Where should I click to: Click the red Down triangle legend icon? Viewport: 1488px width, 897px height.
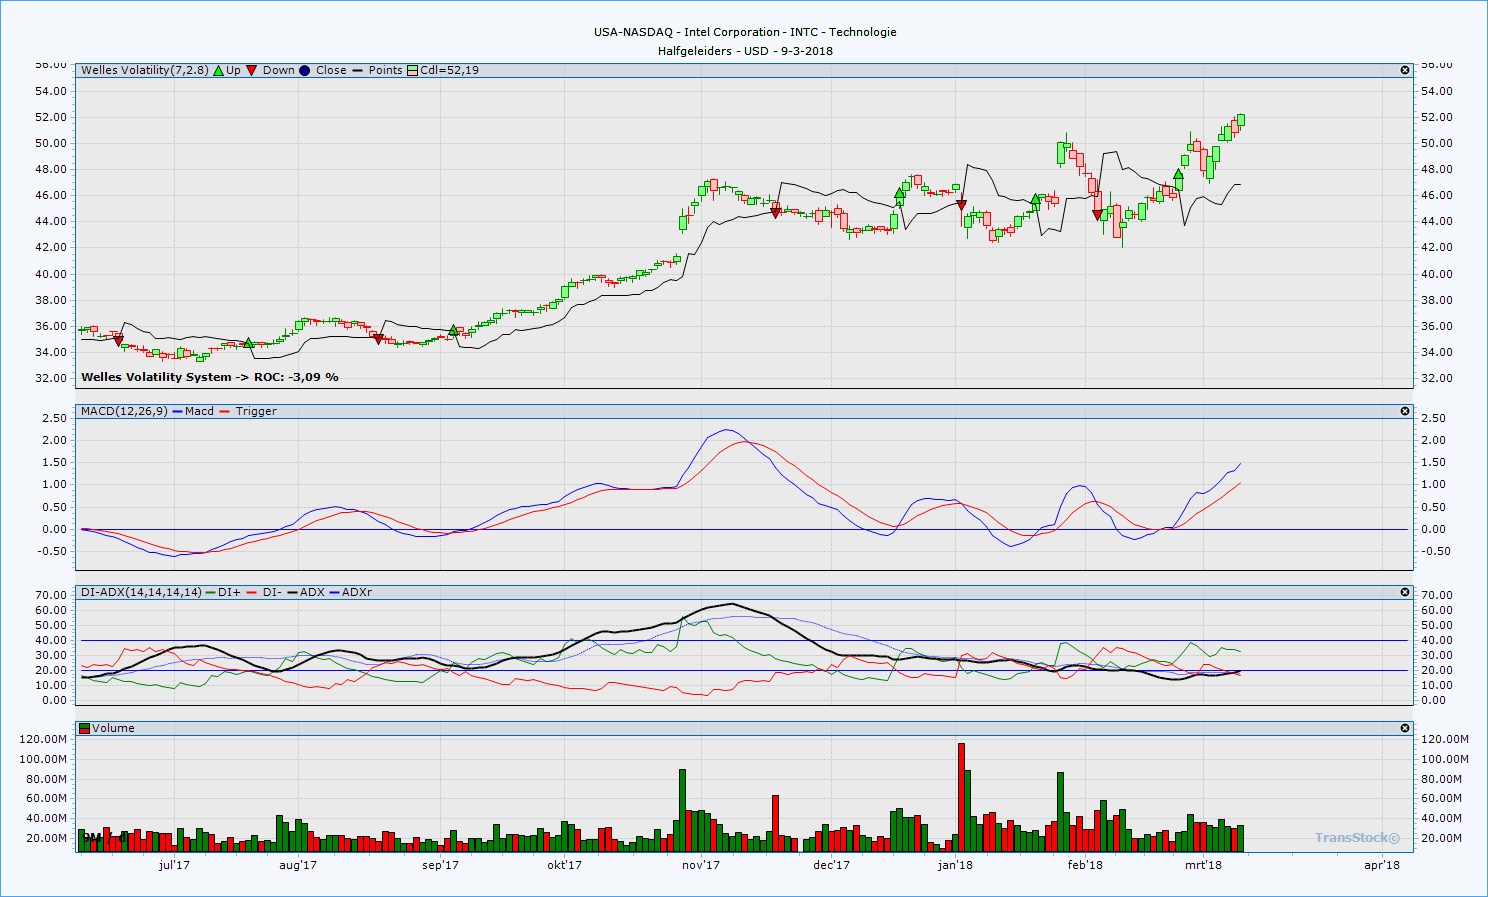pyautogui.click(x=252, y=70)
